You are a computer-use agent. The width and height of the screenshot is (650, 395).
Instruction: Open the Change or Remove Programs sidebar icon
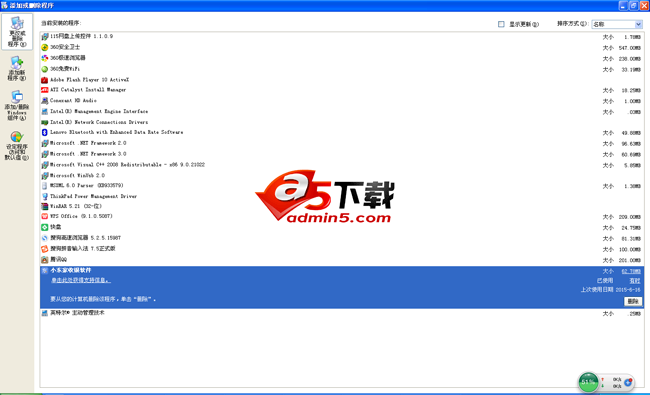coord(17,32)
